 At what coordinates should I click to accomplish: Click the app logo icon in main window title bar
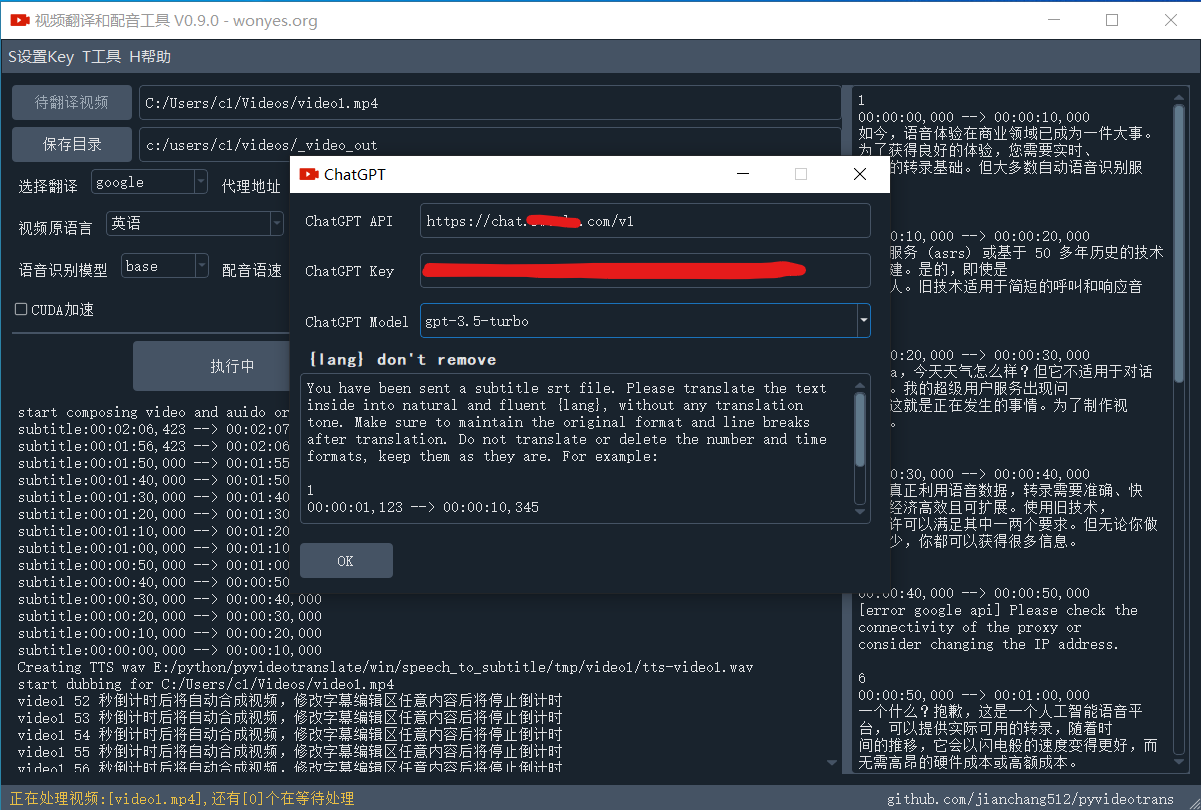18,20
